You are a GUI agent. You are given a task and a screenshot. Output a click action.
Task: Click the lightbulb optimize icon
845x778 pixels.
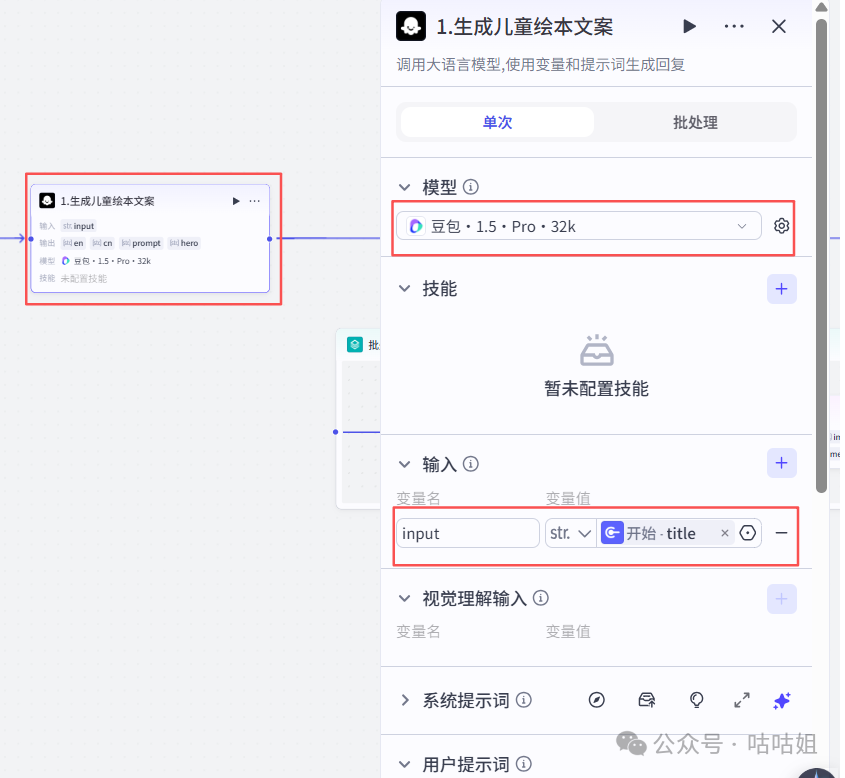point(696,700)
